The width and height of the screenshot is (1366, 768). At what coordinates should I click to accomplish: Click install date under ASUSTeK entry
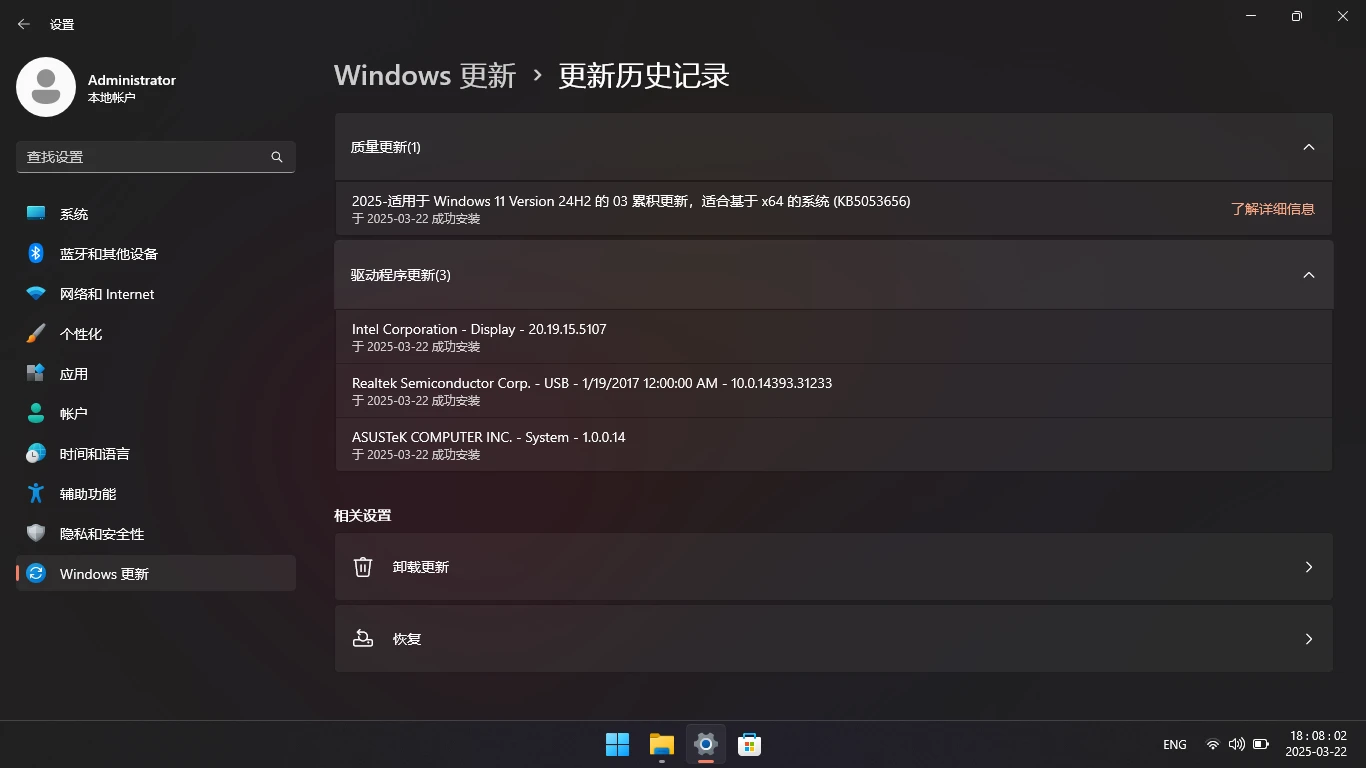point(416,455)
